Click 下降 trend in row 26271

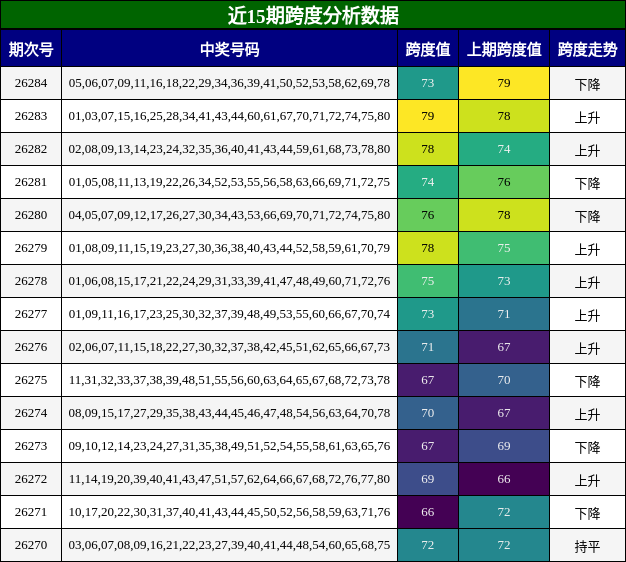(x=587, y=513)
